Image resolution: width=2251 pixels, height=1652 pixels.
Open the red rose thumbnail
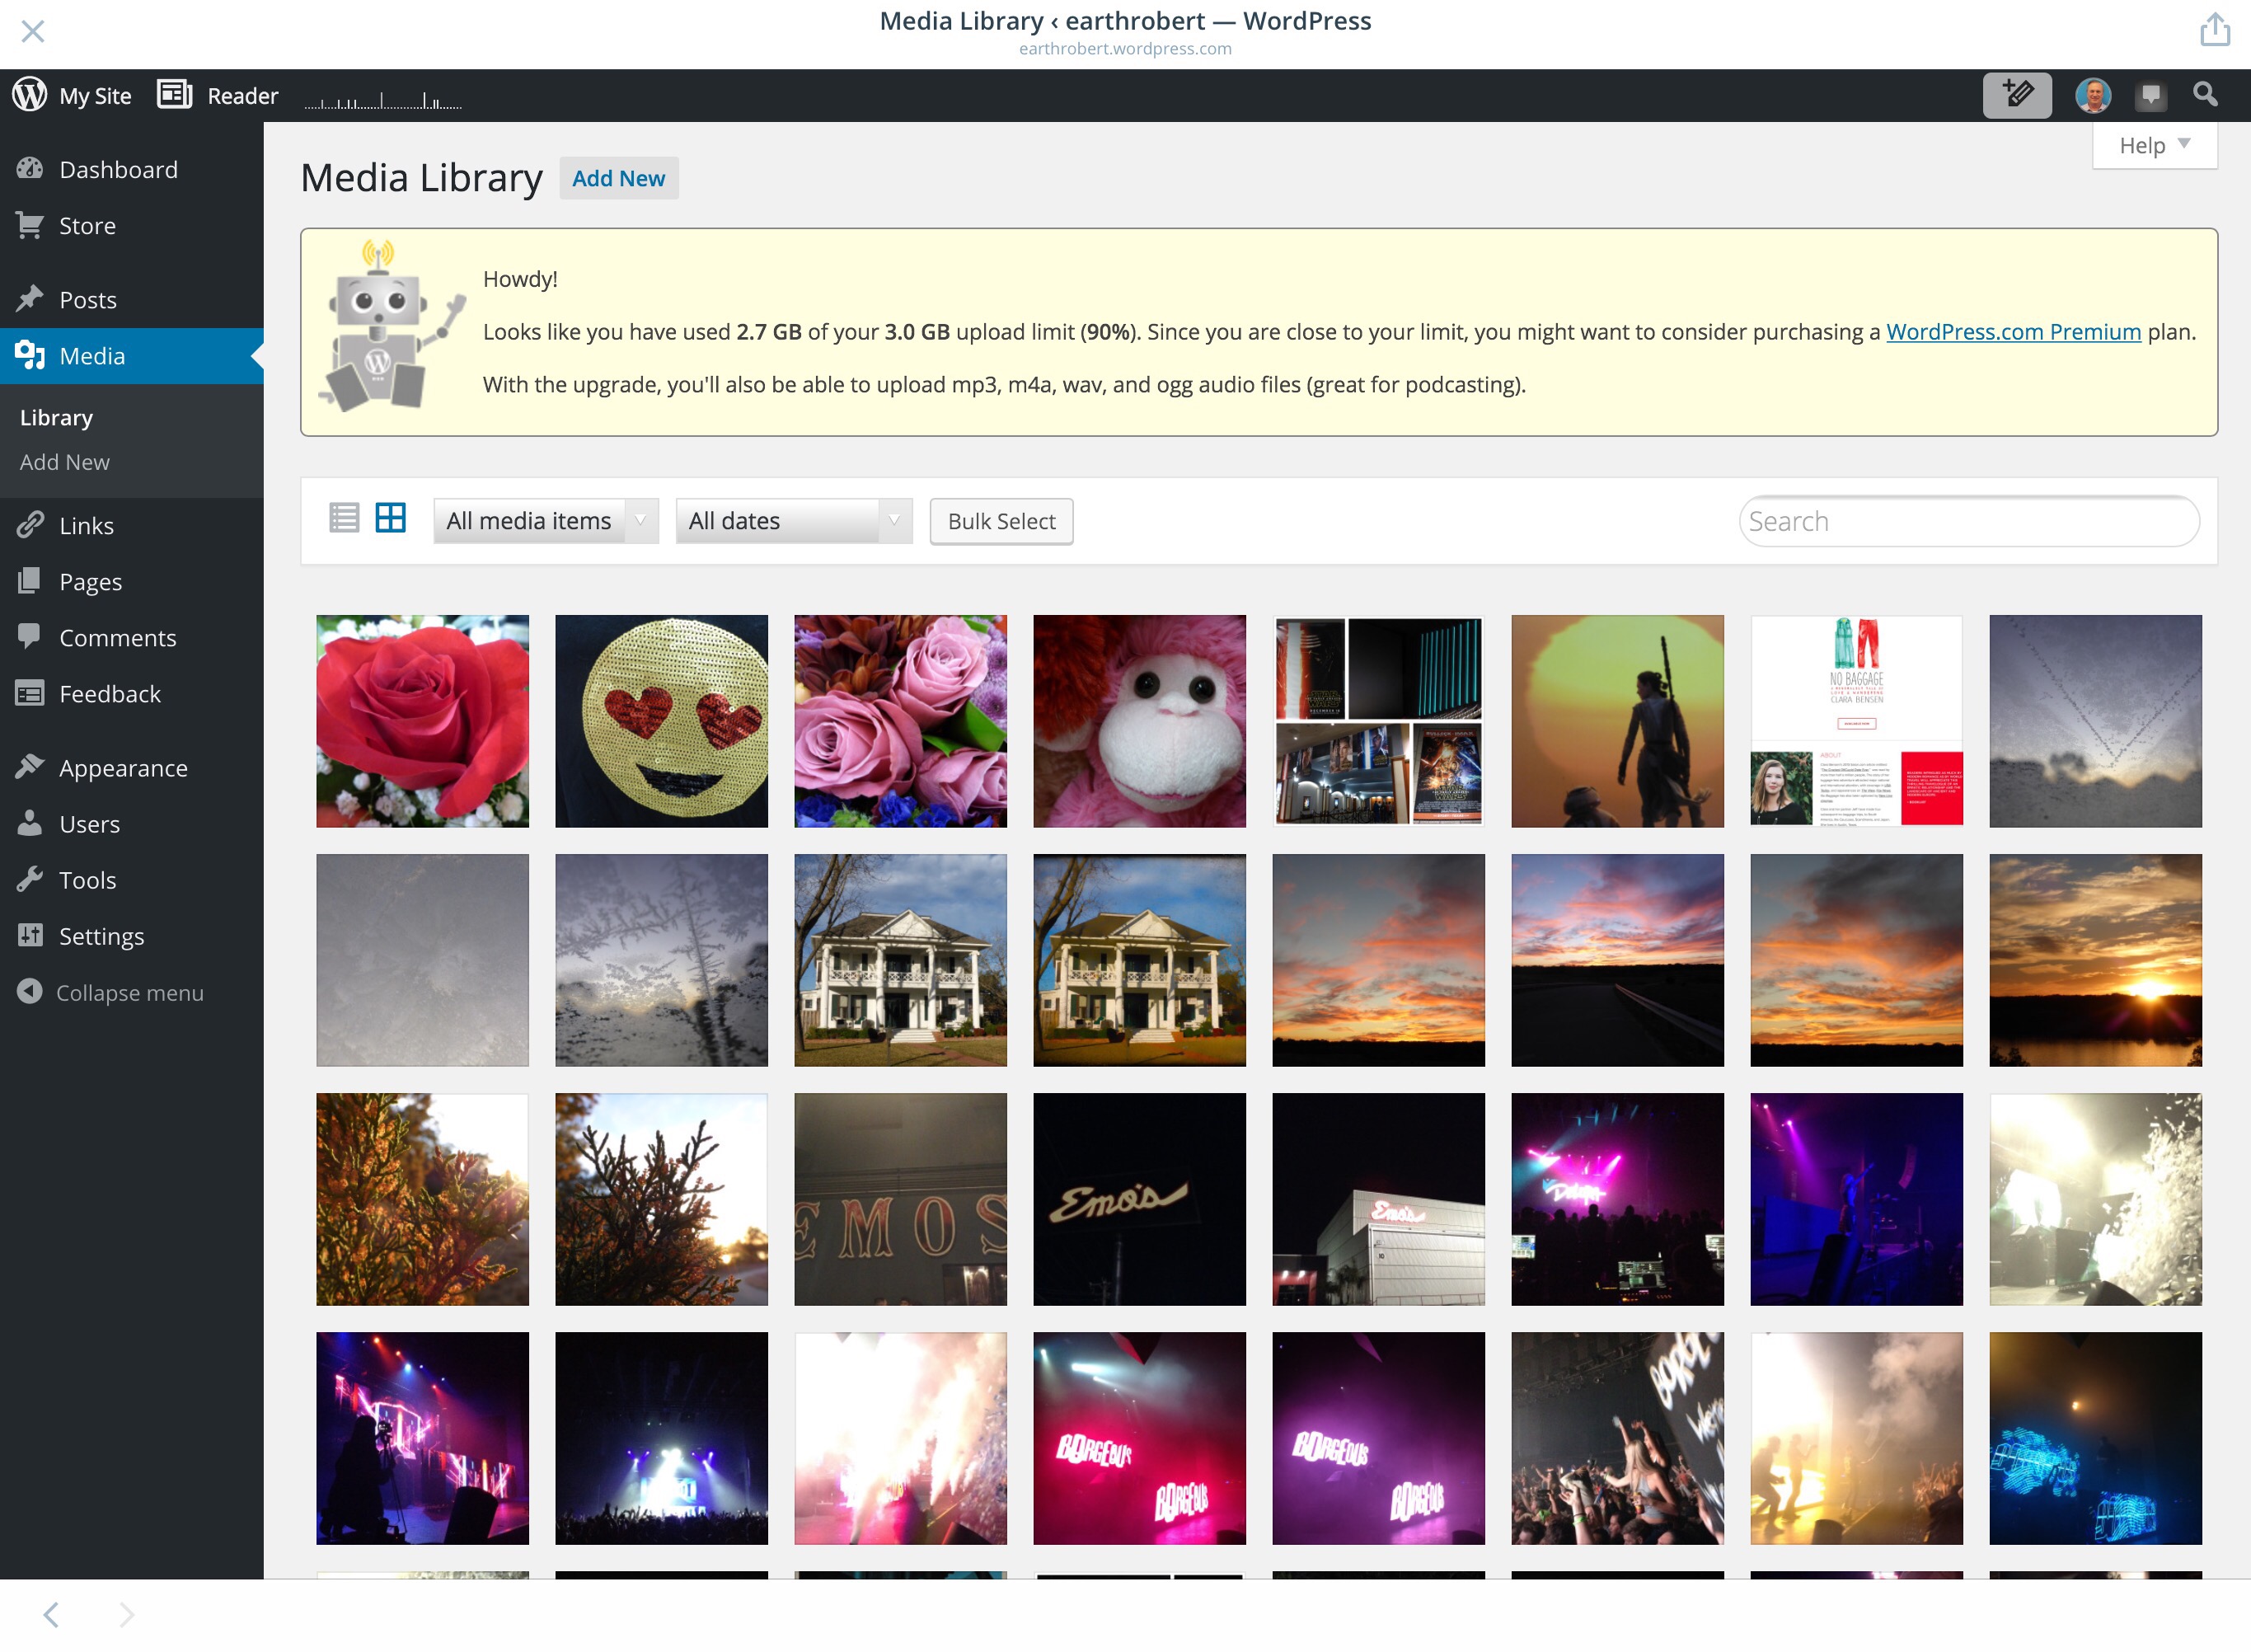422,721
